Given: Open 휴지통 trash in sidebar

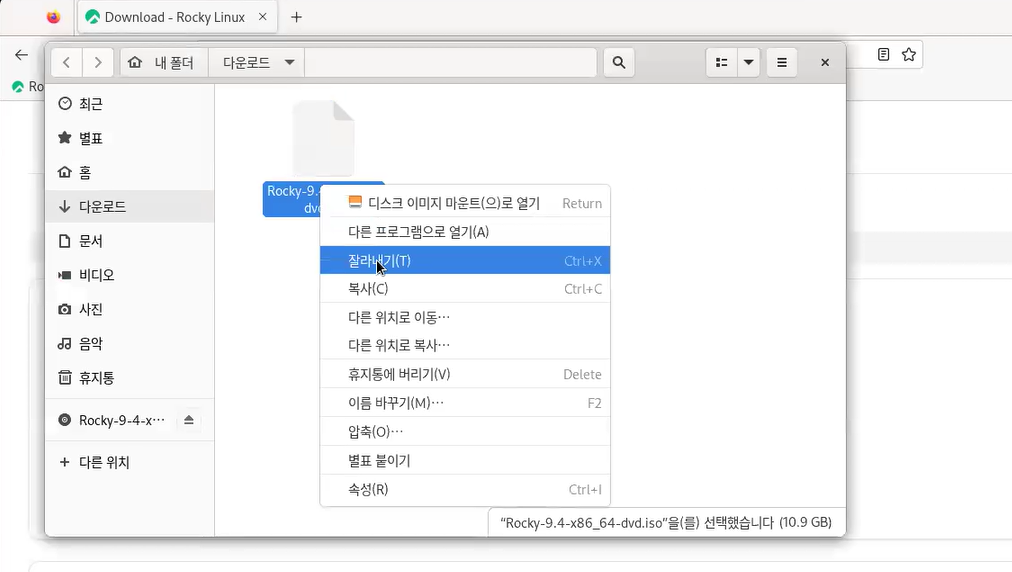Looking at the screenshot, I should pos(129,378).
